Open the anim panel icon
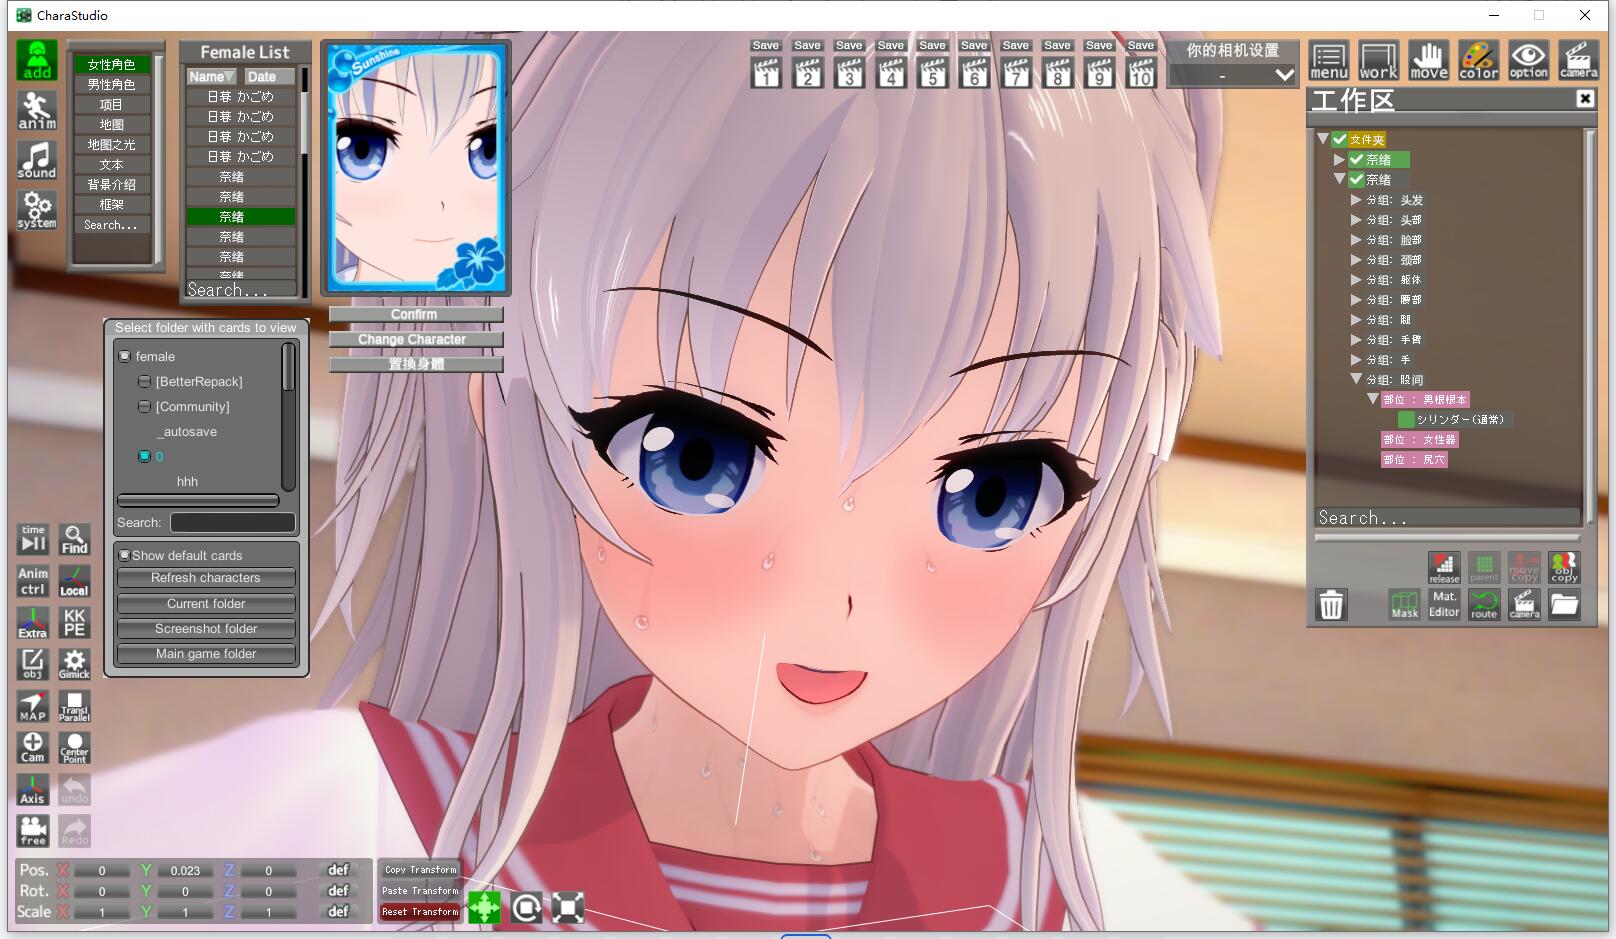The height and width of the screenshot is (939, 1616). (x=37, y=110)
